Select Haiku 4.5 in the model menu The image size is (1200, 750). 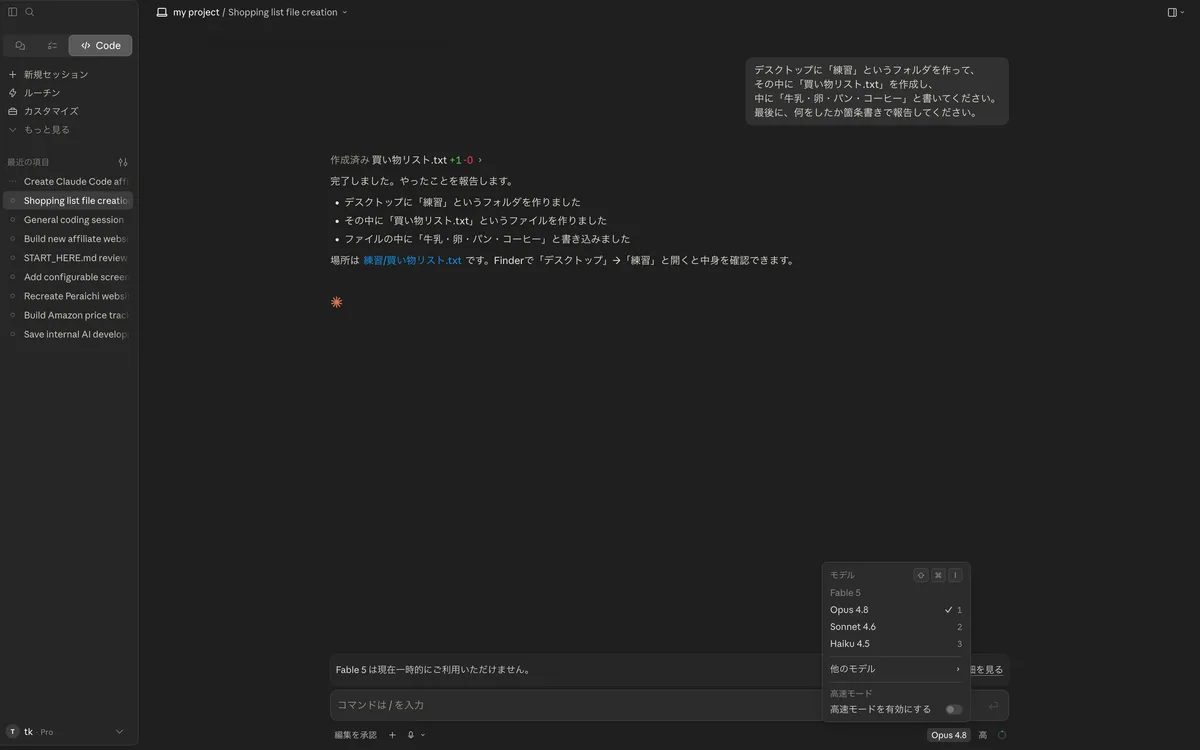click(896, 644)
